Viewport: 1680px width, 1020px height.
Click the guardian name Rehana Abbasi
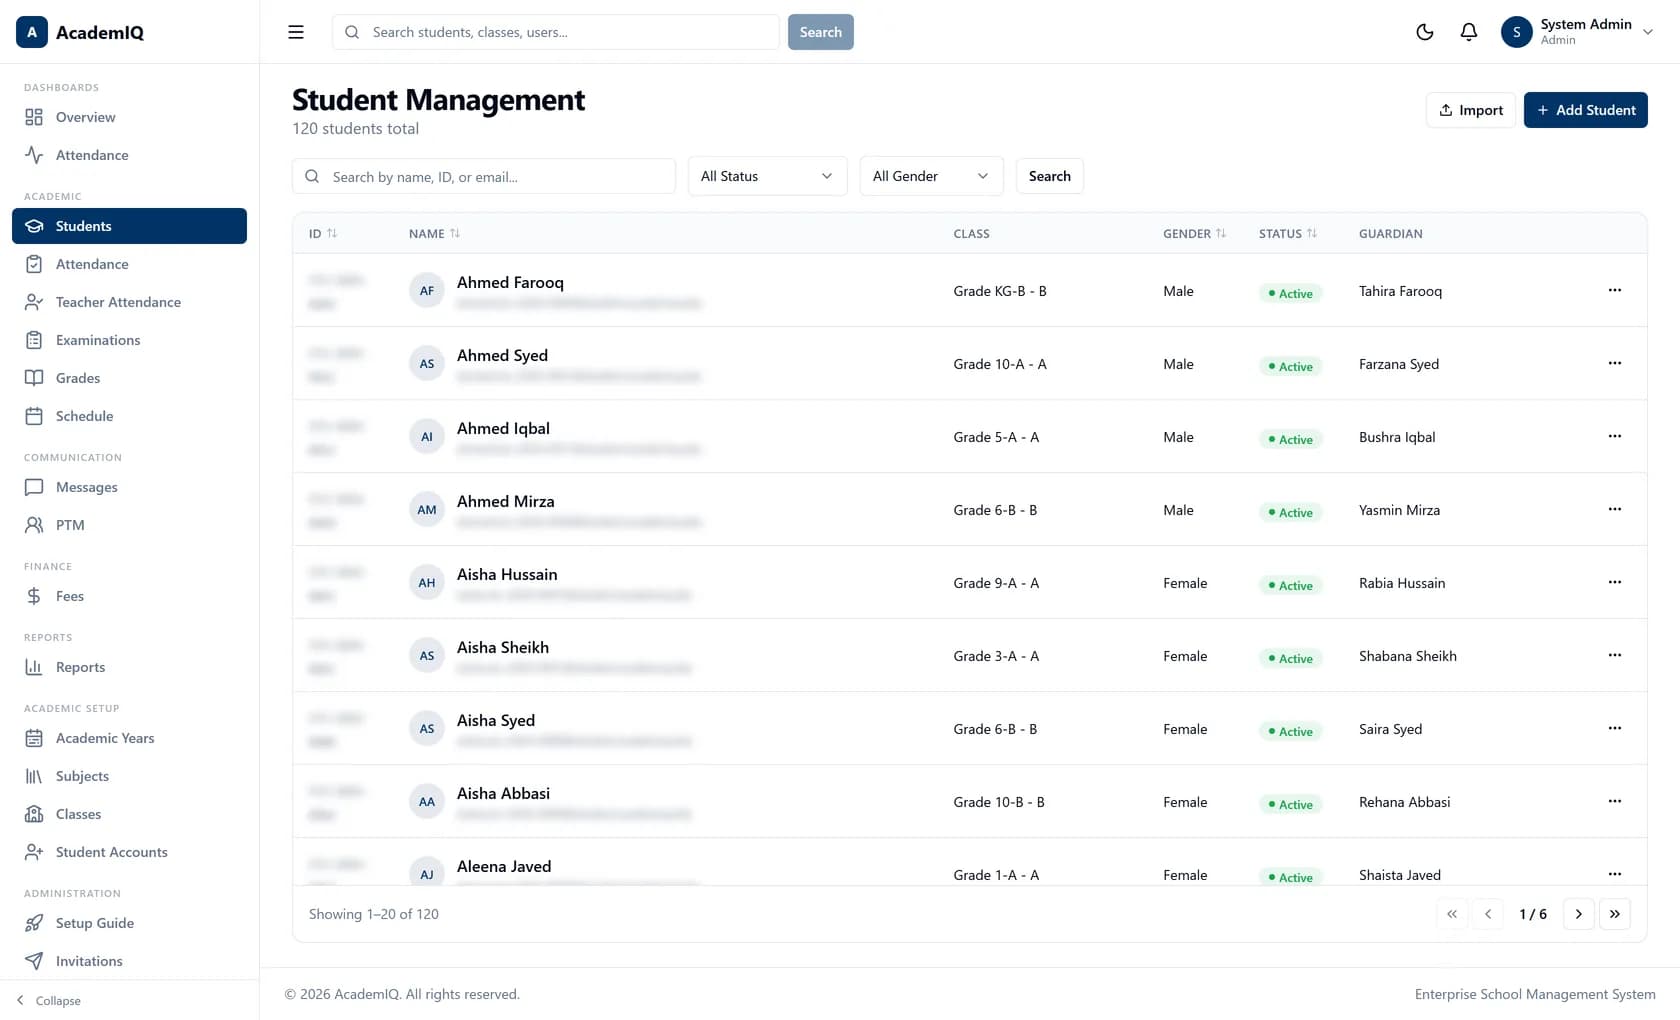click(x=1404, y=802)
